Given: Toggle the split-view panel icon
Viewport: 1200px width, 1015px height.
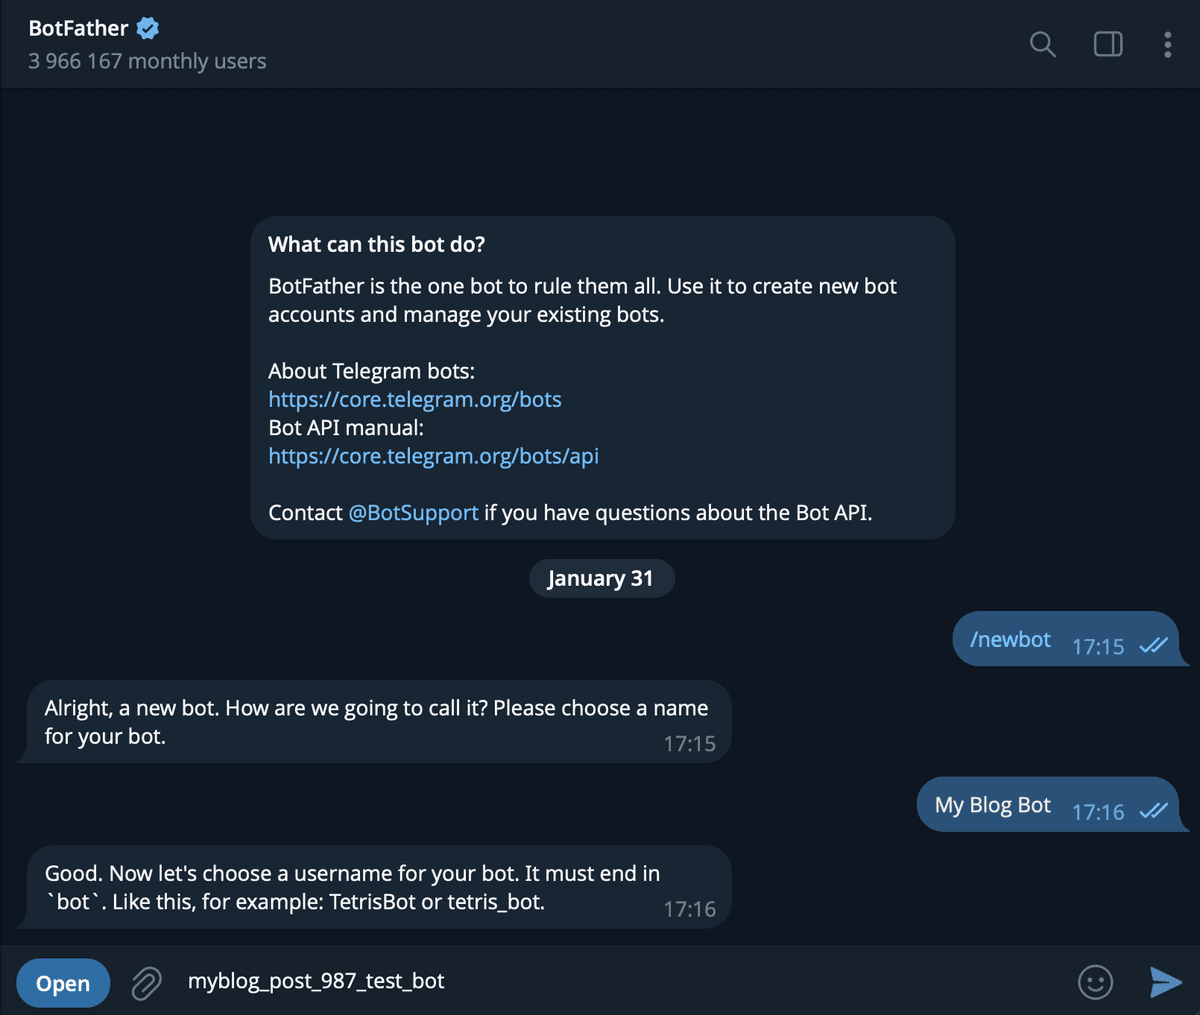Looking at the screenshot, I should point(1107,44).
